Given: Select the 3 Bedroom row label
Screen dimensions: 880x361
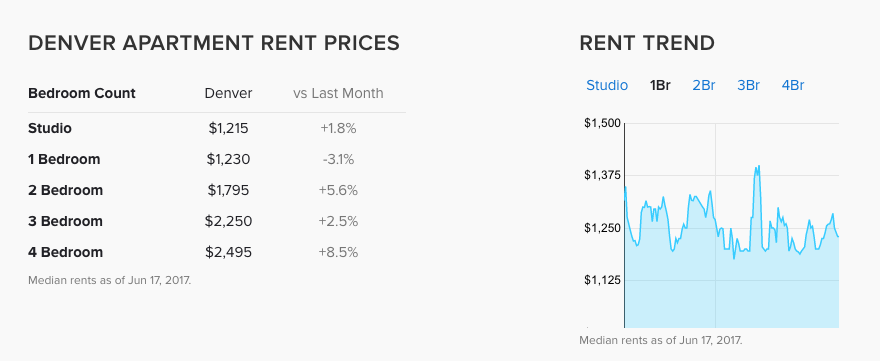Looking at the screenshot, I should (66, 221).
